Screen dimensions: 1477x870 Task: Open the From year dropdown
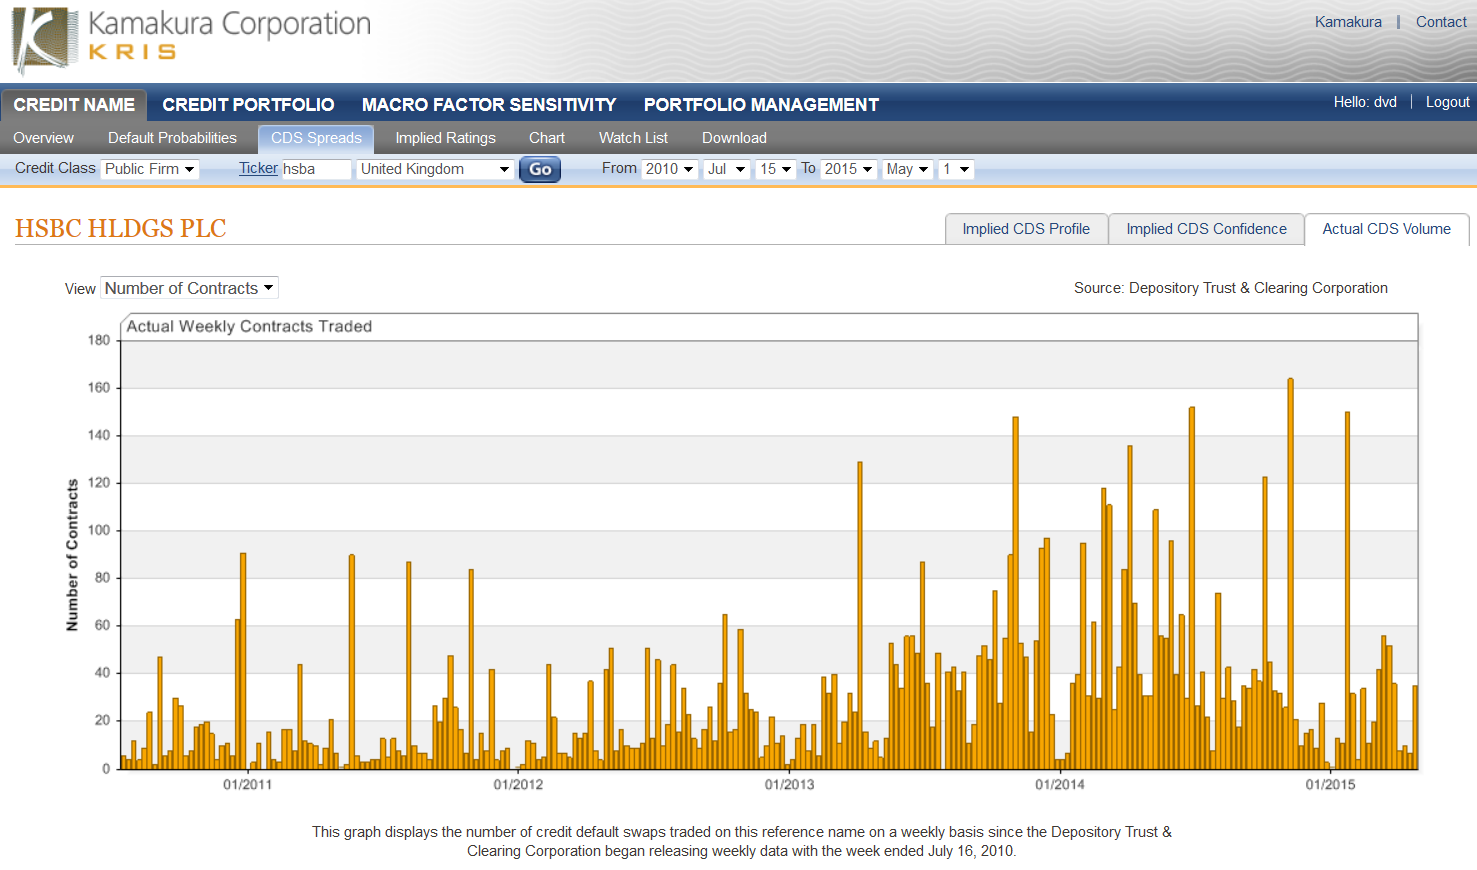point(669,168)
